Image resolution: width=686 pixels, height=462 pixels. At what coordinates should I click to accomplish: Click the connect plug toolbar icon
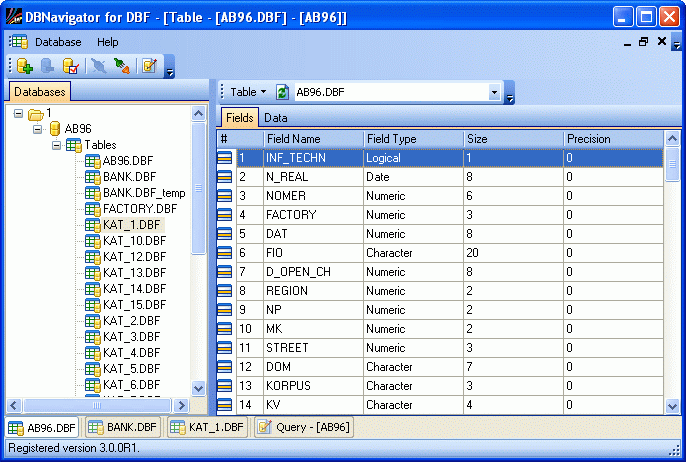point(122,67)
